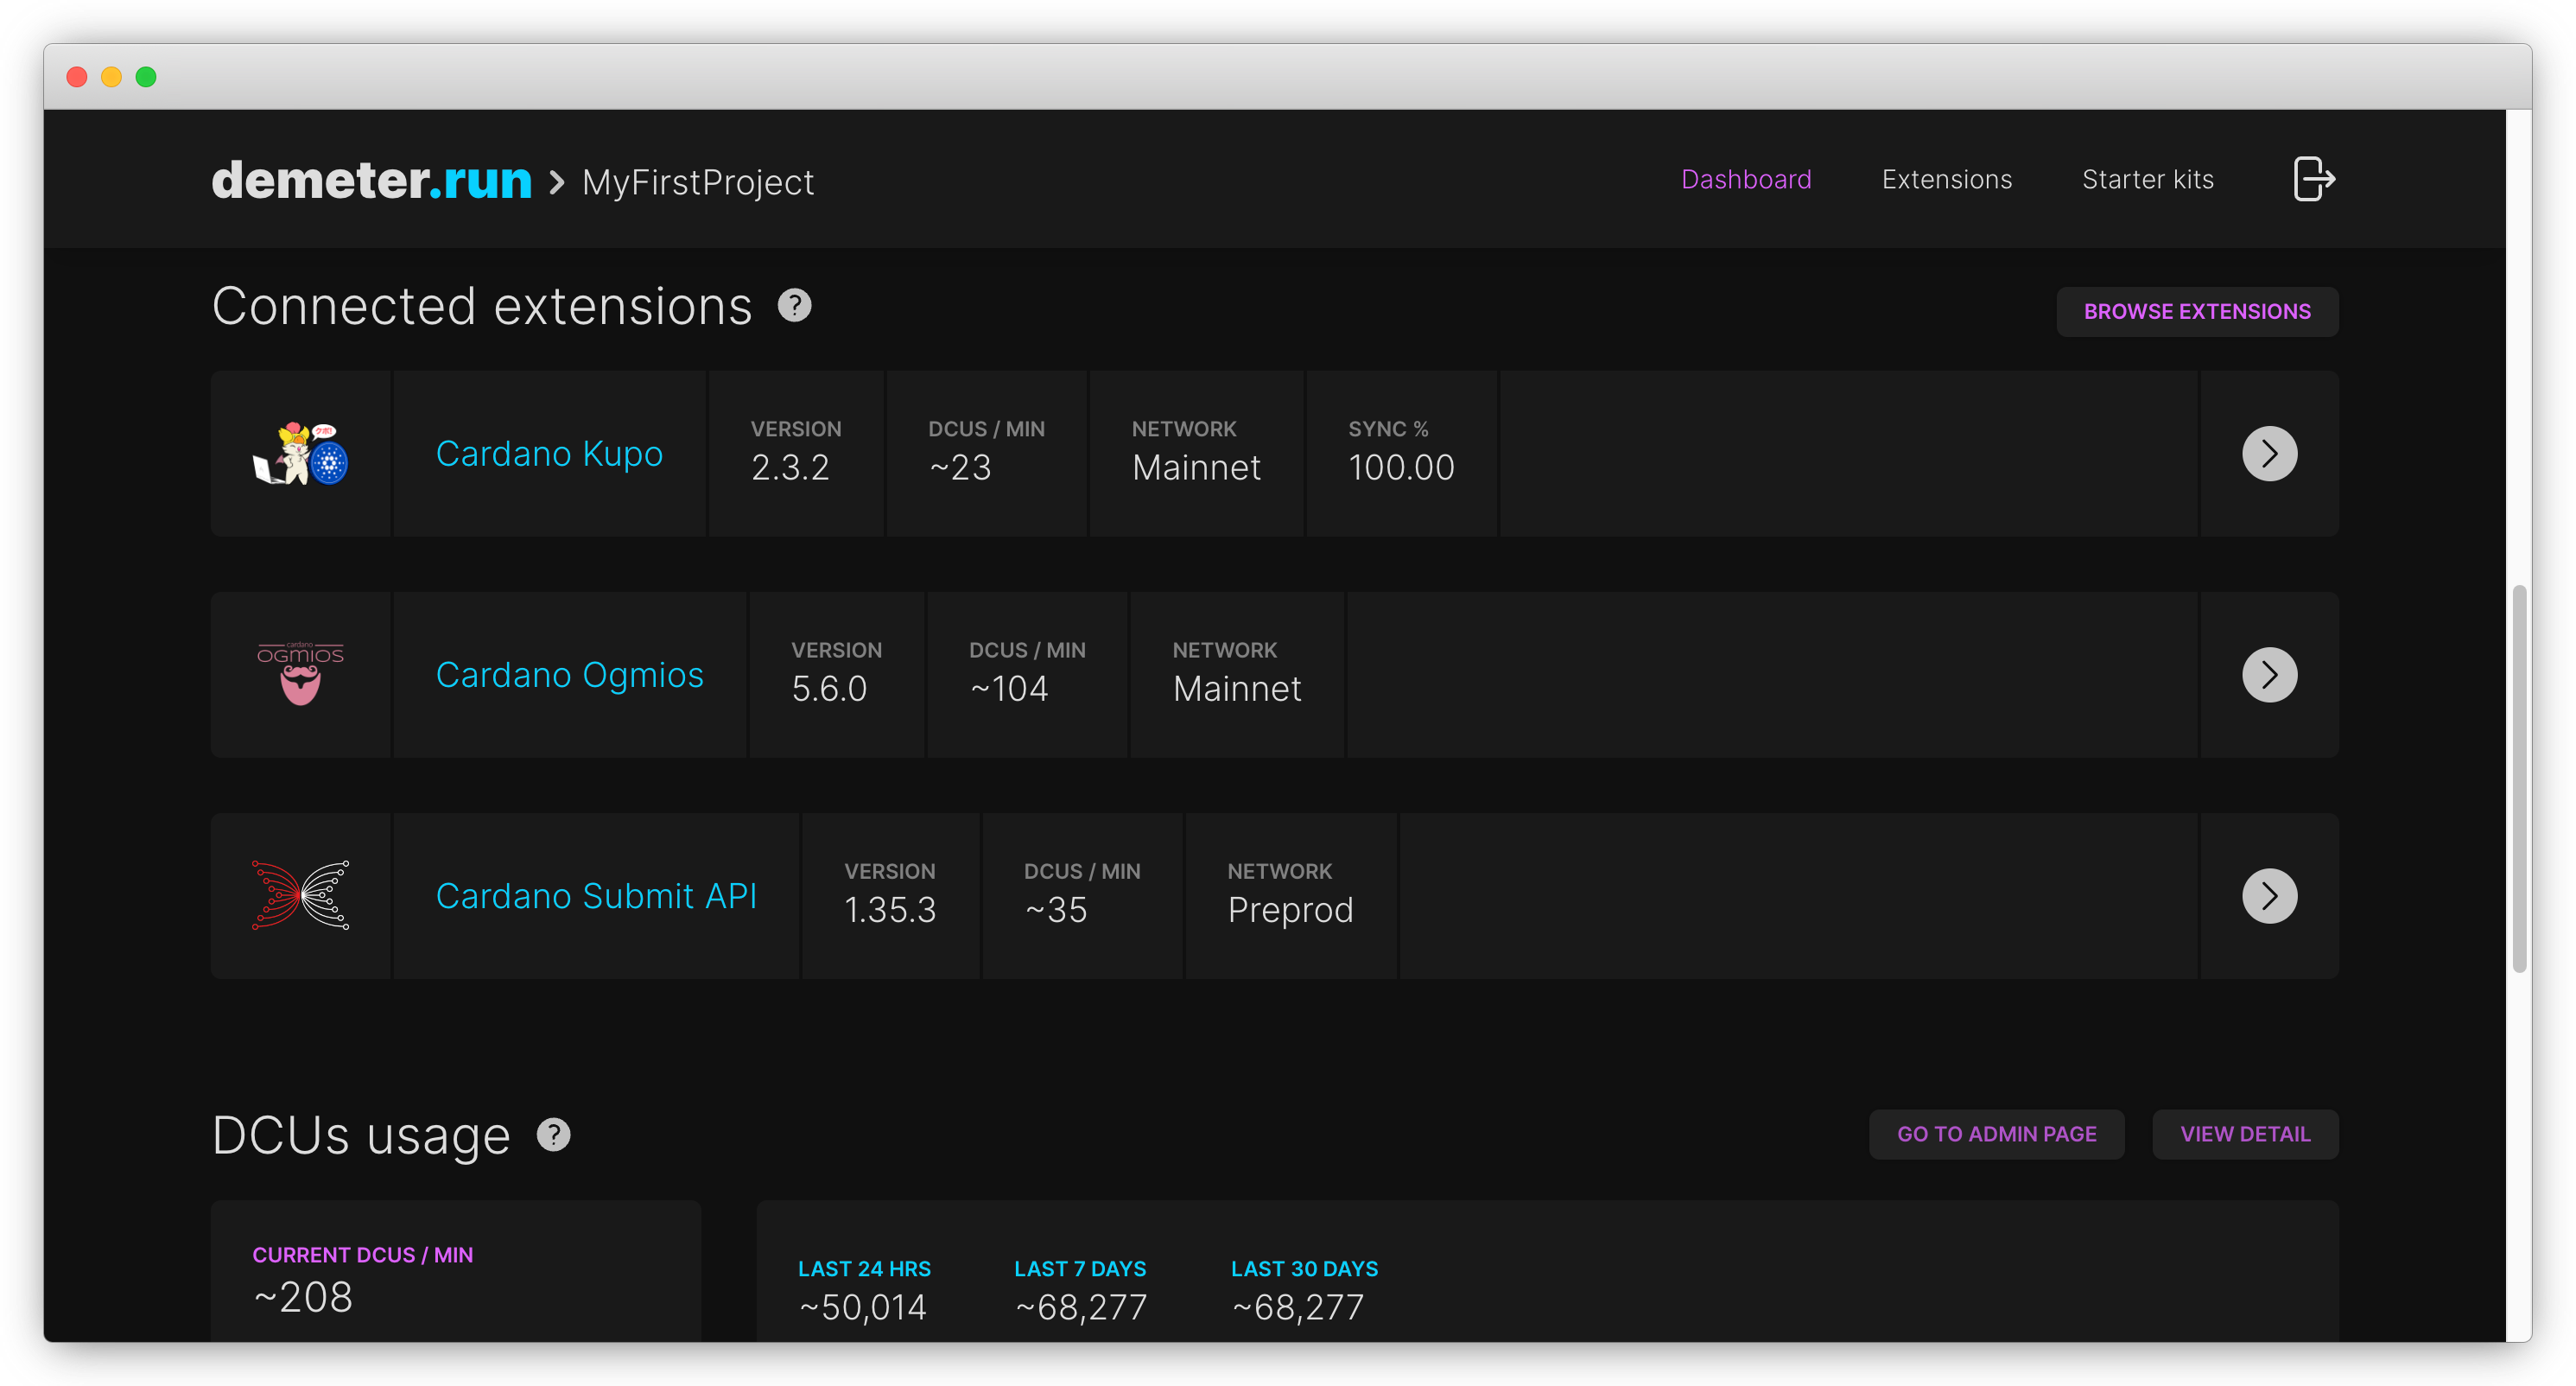Open the Cardano Ogmios link

tap(569, 675)
